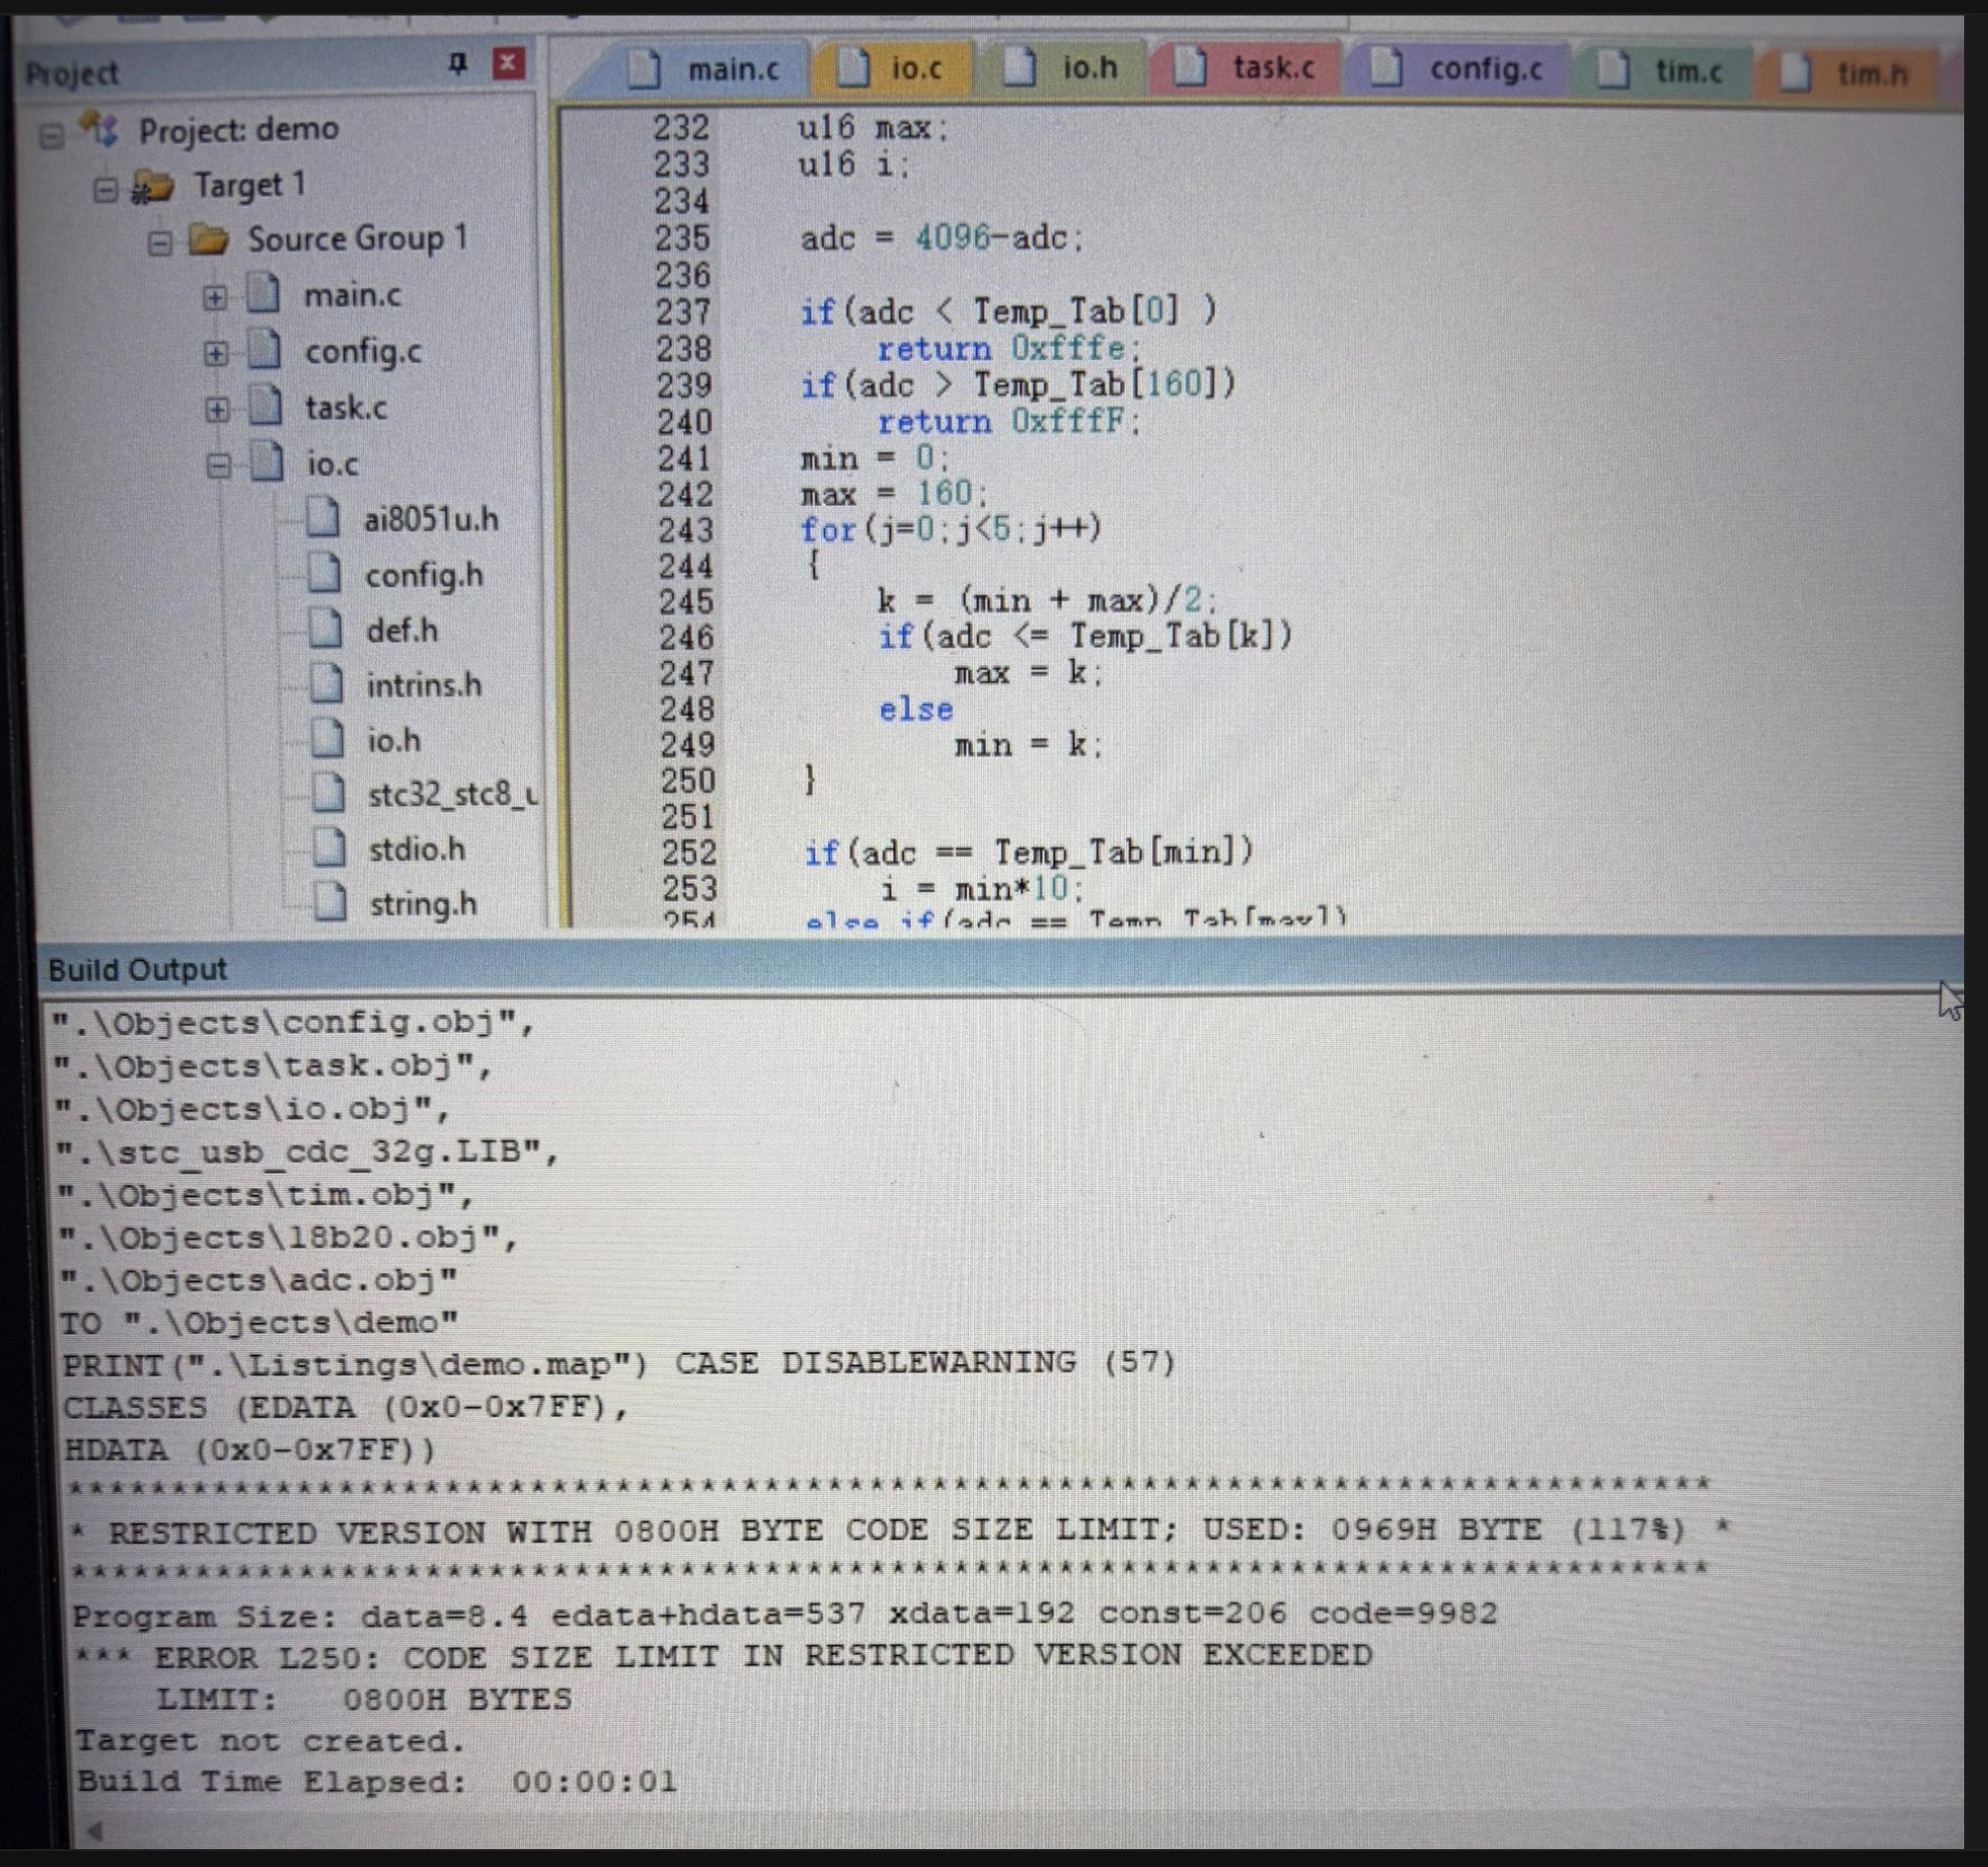Viewport: 1988px width, 1867px height.
Task: Click the 'u16 max;' declaration line
Action: 873,128
